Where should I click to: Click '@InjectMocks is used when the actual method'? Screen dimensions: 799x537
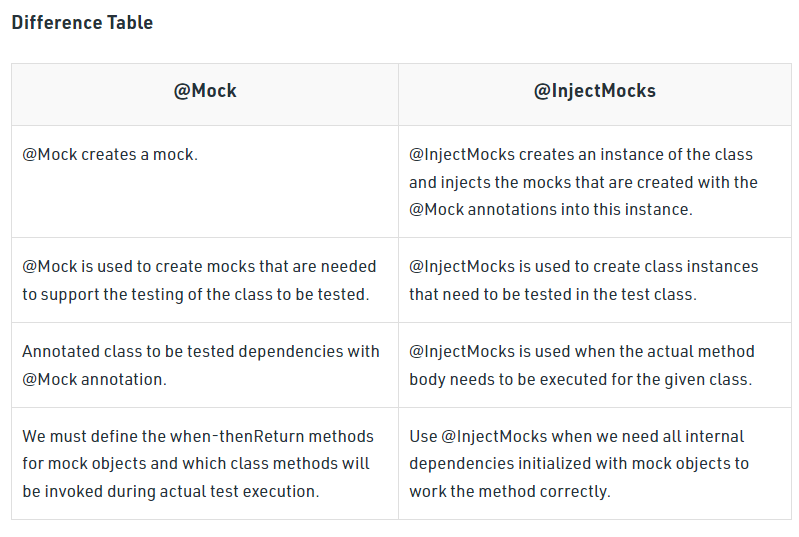tap(581, 352)
